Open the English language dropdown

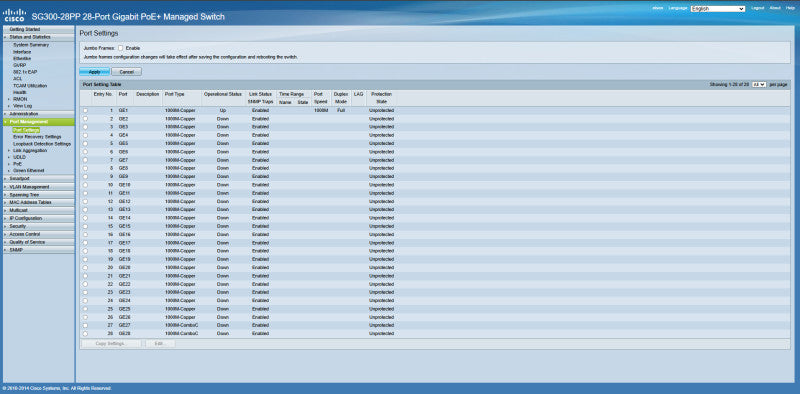718,9
